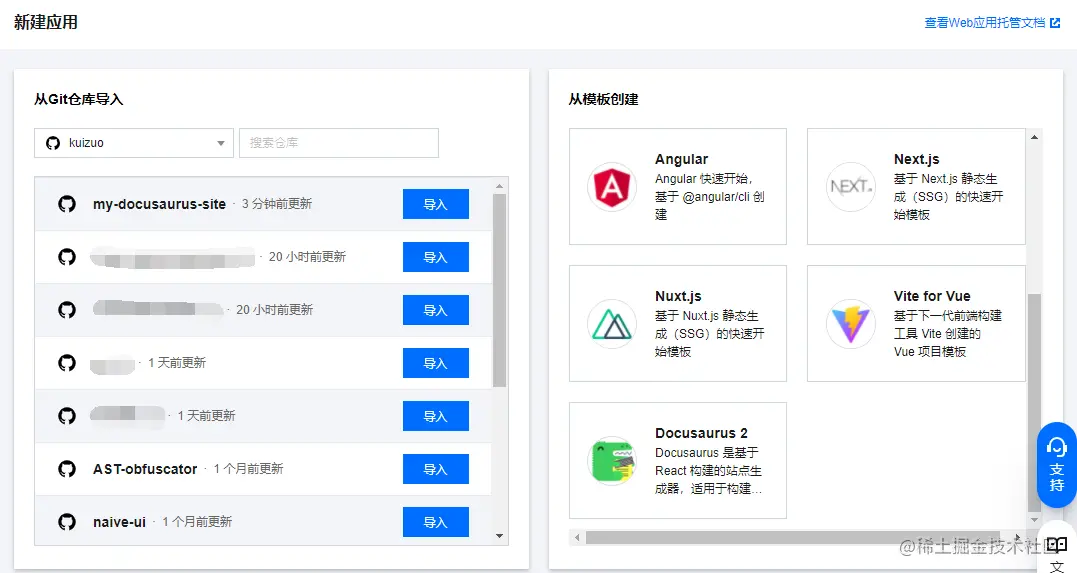The height and width of the screenshot is (573, 1077).
Task: Select the my-docusaurus-site repository name
Action: pyautogui.click(x=159, y=204)
